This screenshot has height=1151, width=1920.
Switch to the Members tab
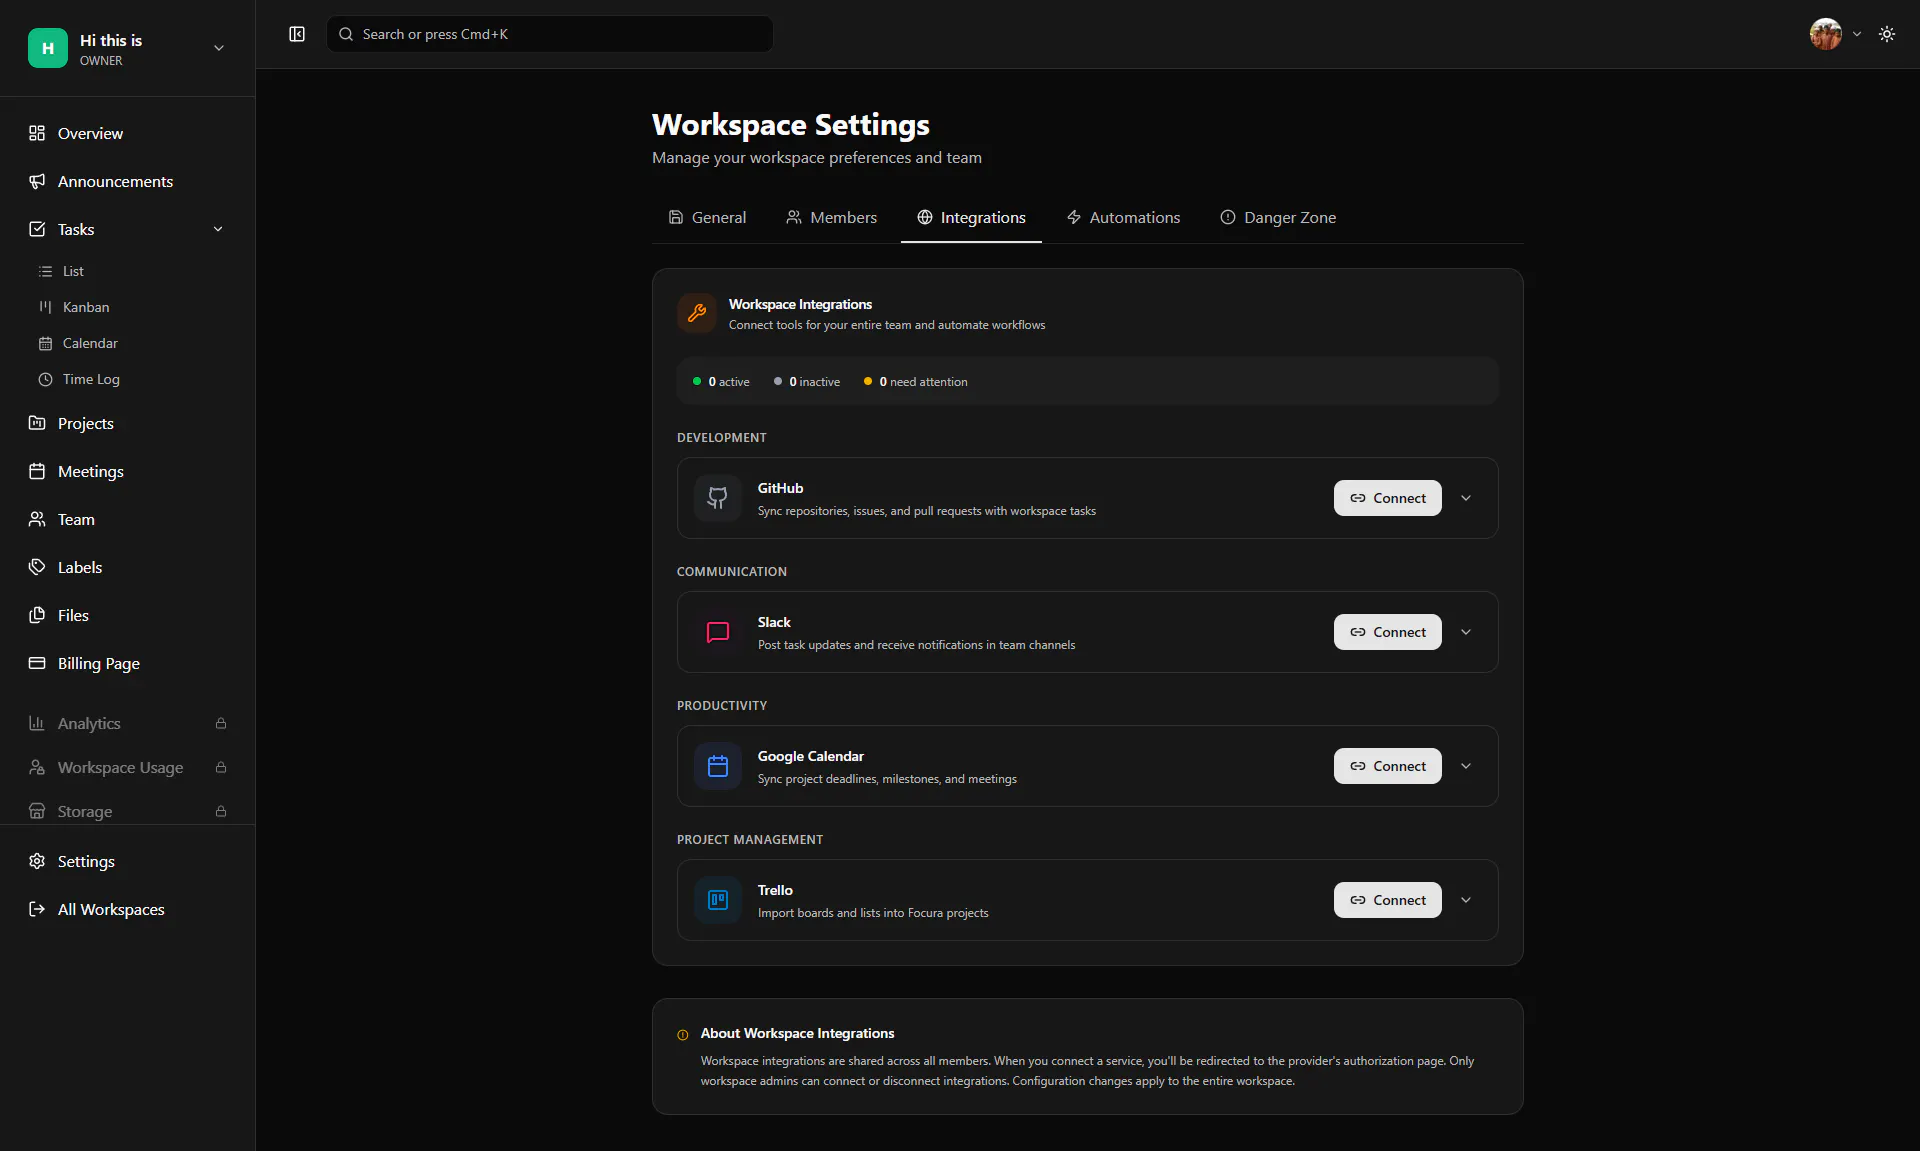(831, 217)
